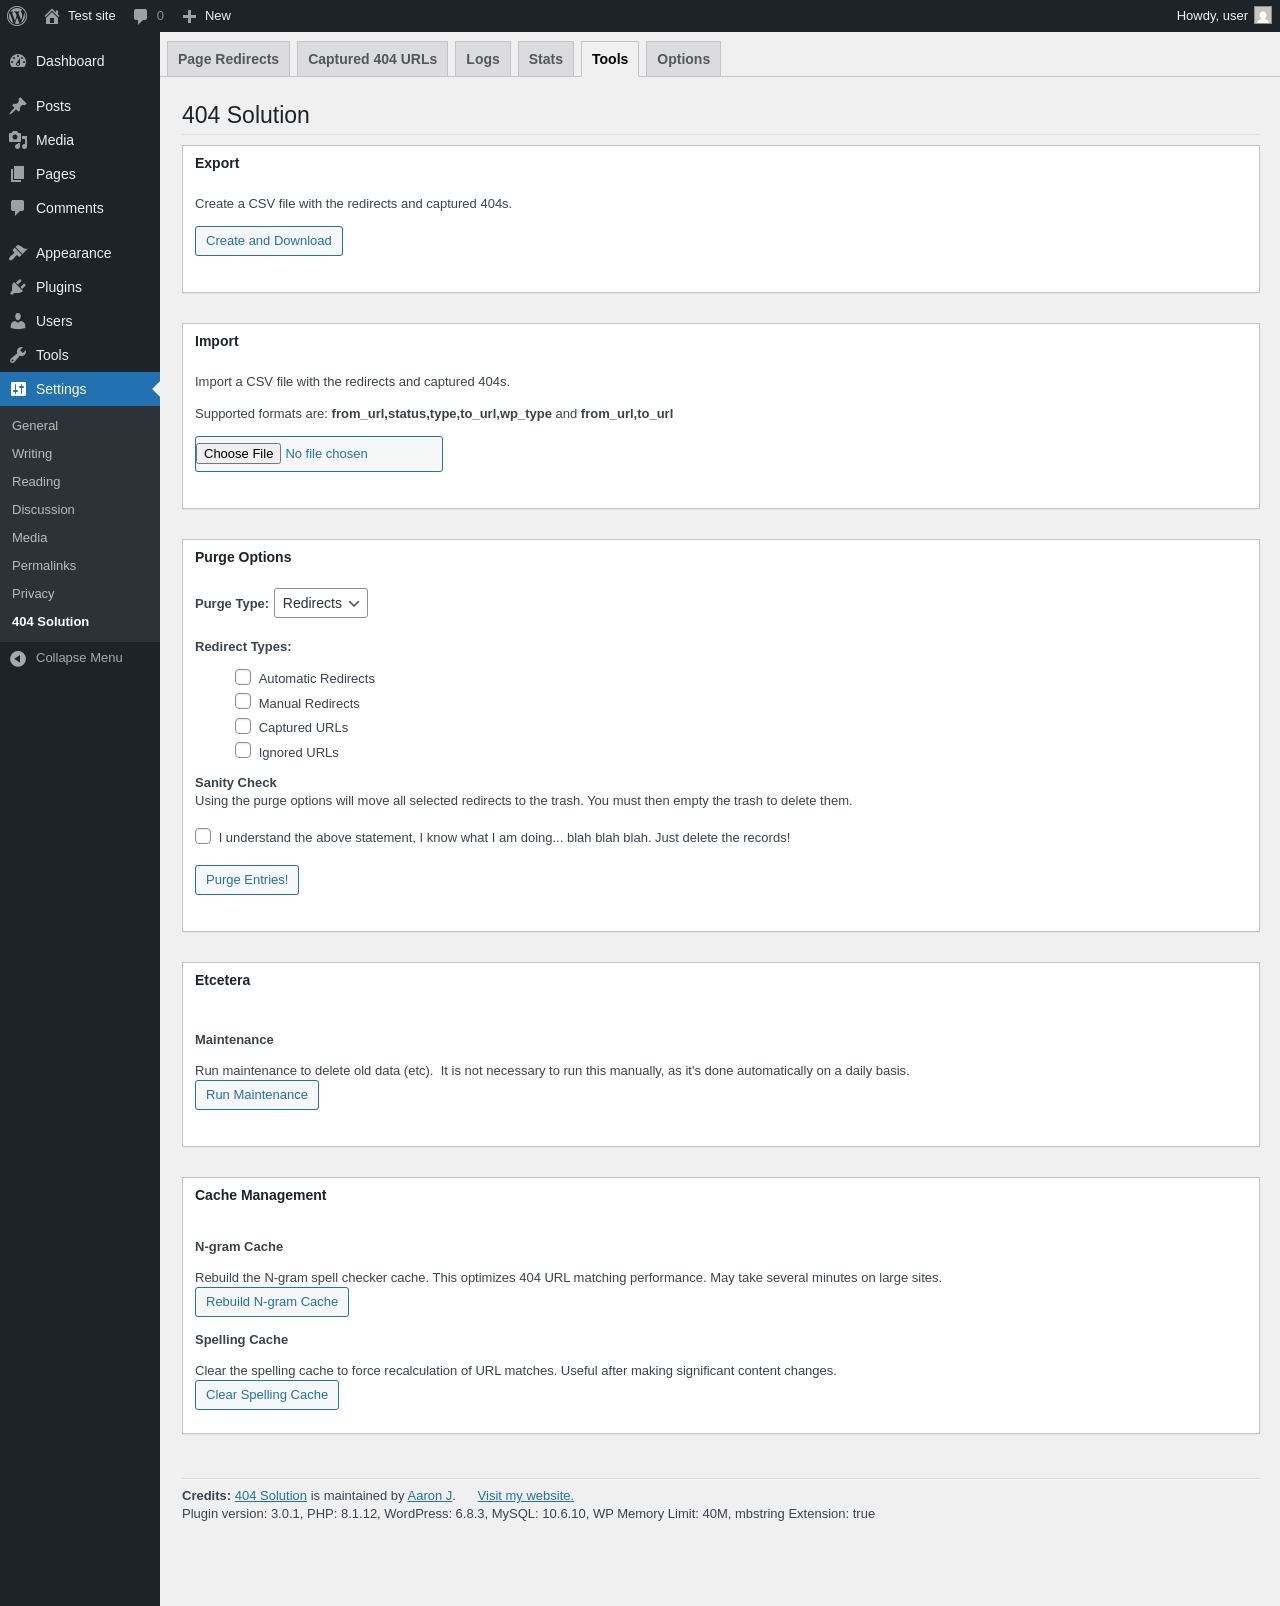
Task: Click Choose File for CSV import
Action: 238,454
